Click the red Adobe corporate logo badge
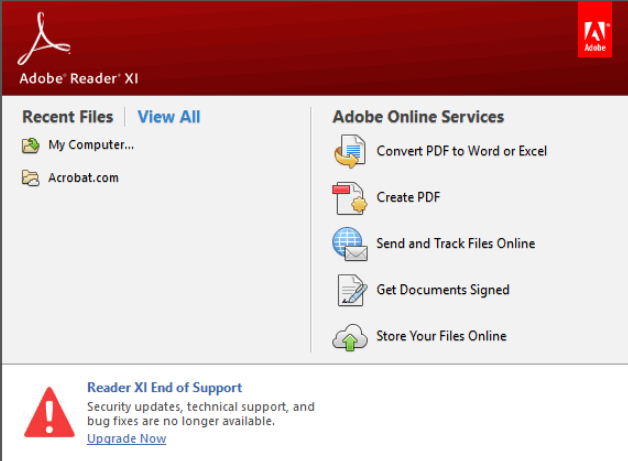Viewport: 628px width, 461px height. (595, 29)
